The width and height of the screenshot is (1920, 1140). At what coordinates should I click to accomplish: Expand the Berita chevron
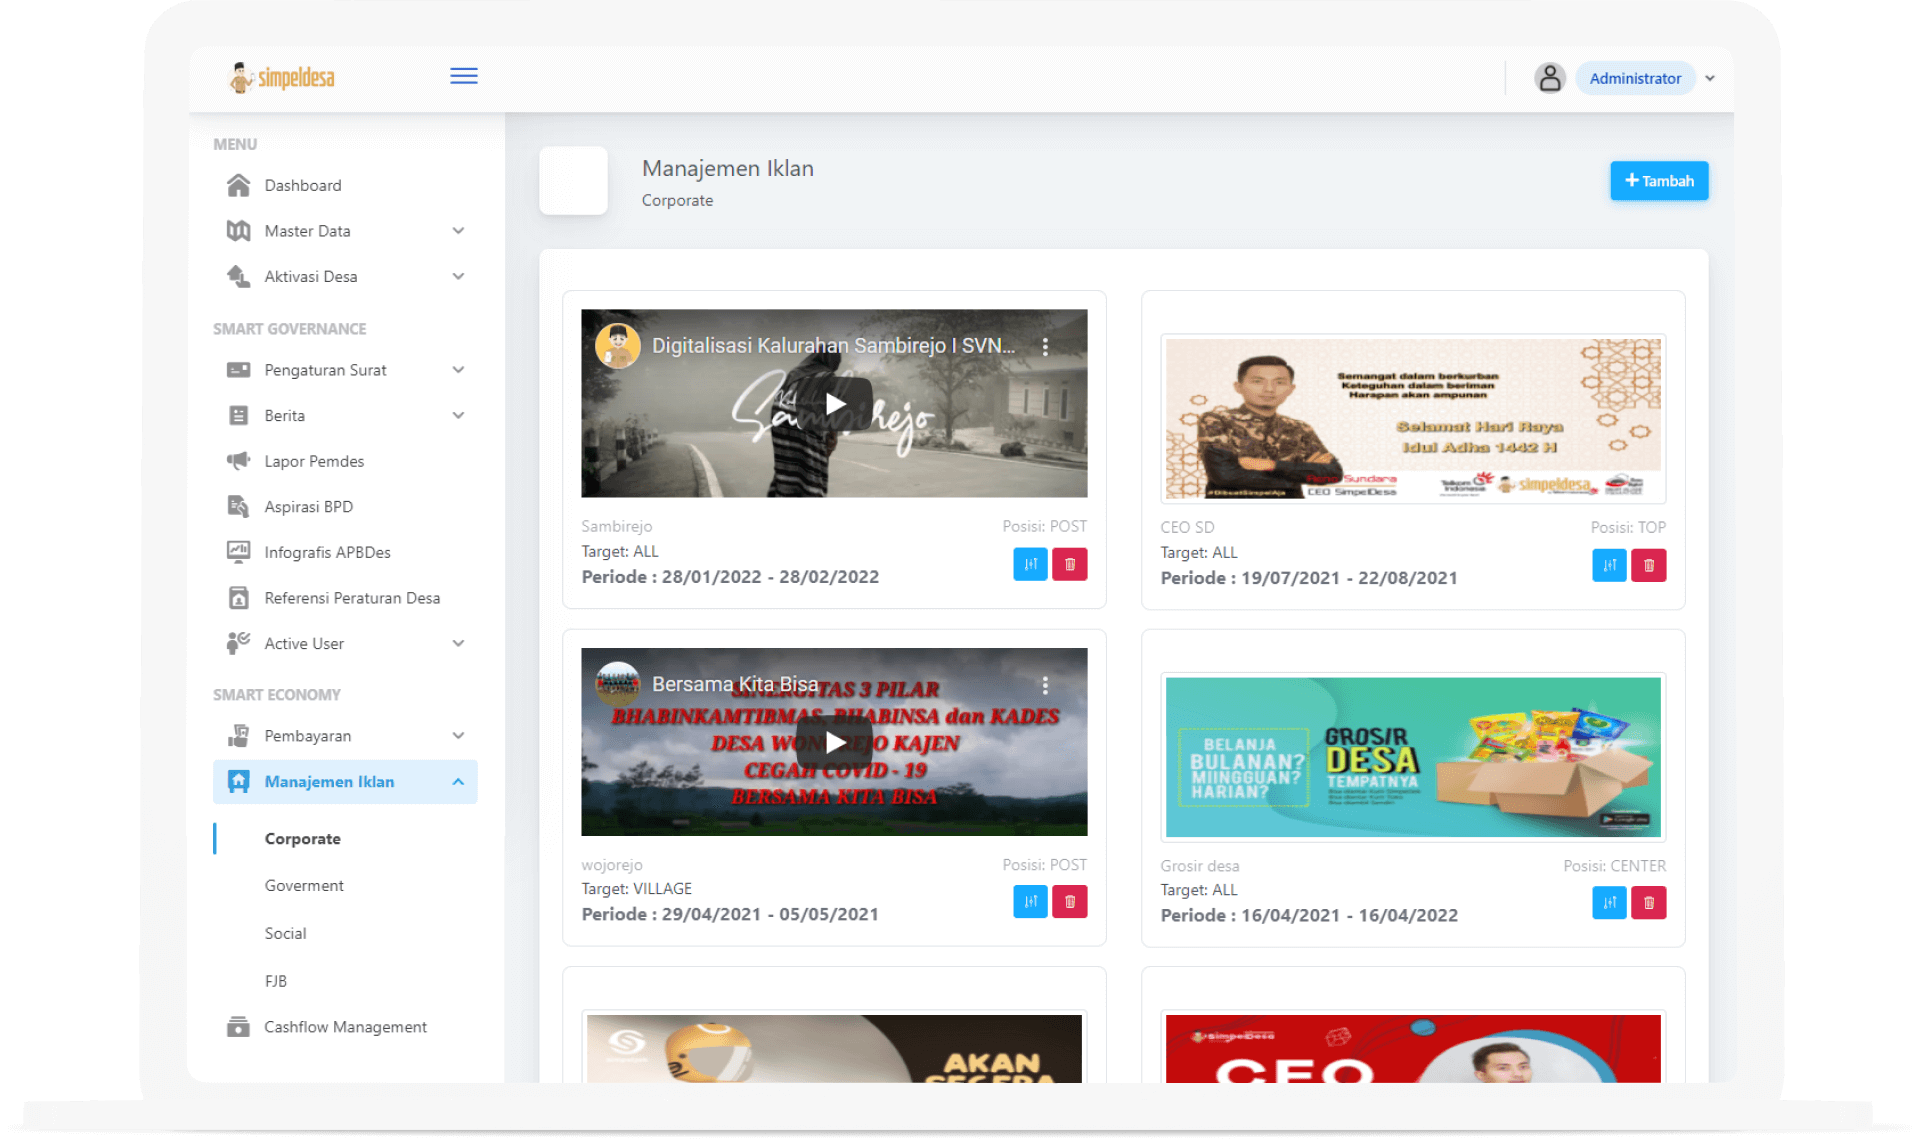click(458, 415)
